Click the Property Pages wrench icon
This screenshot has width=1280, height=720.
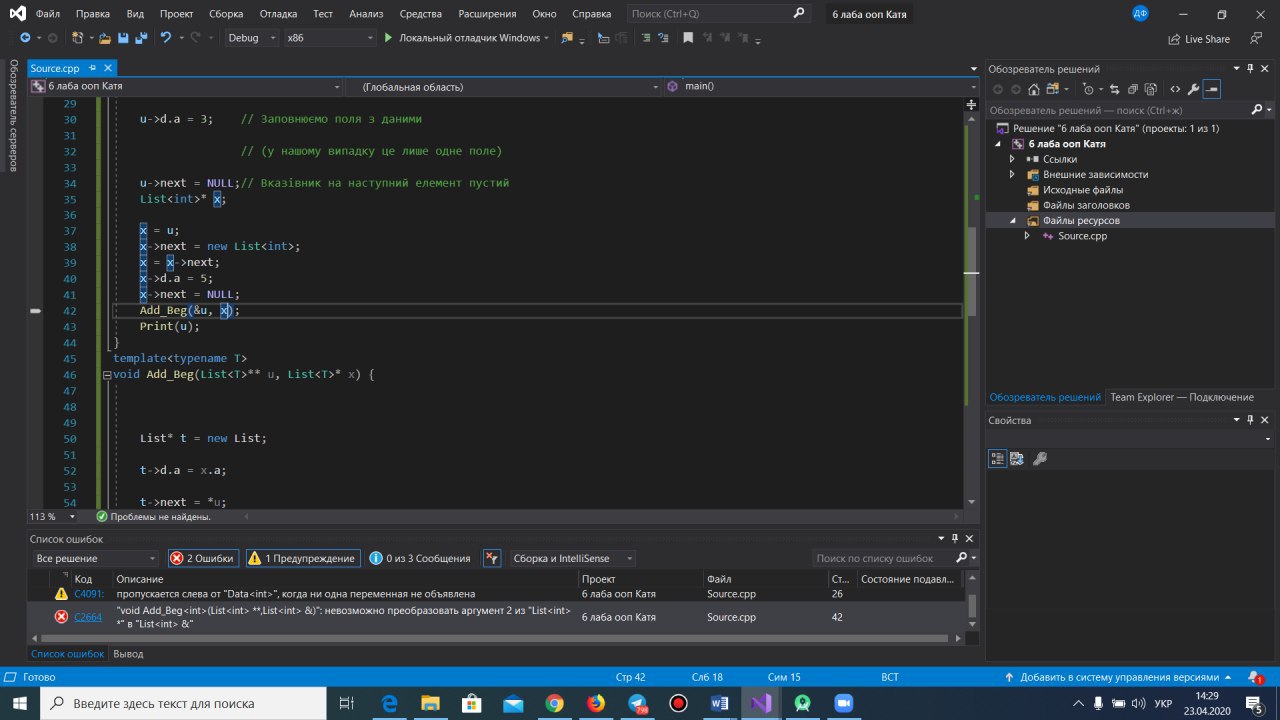point(1040,459)
